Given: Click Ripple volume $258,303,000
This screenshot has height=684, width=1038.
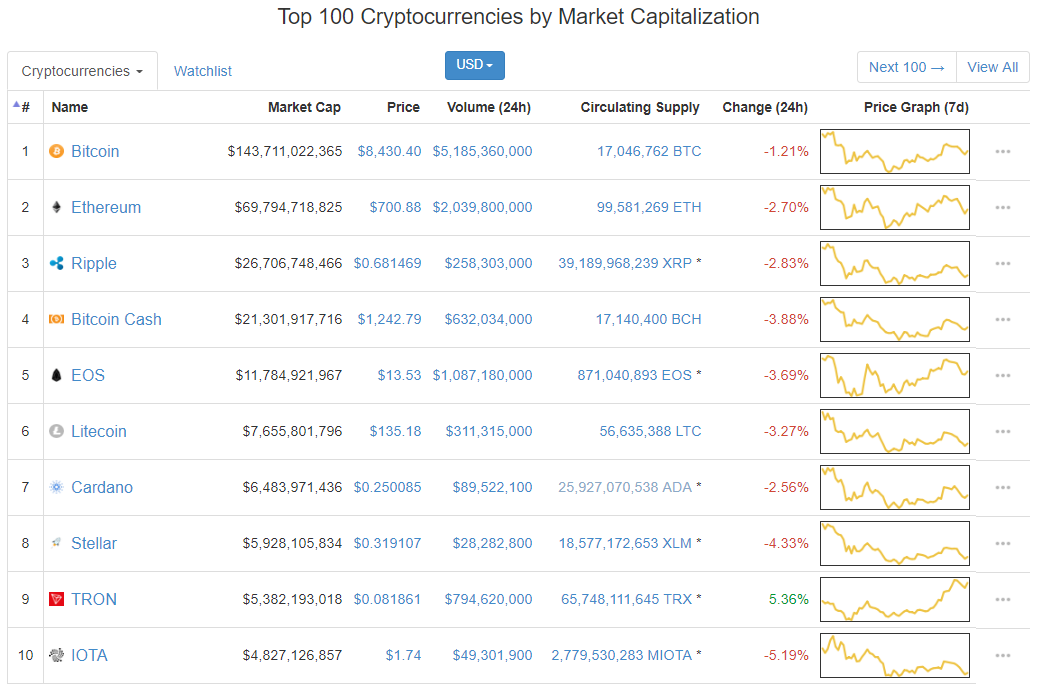Looking at the screenshot, I should (488, 264).
